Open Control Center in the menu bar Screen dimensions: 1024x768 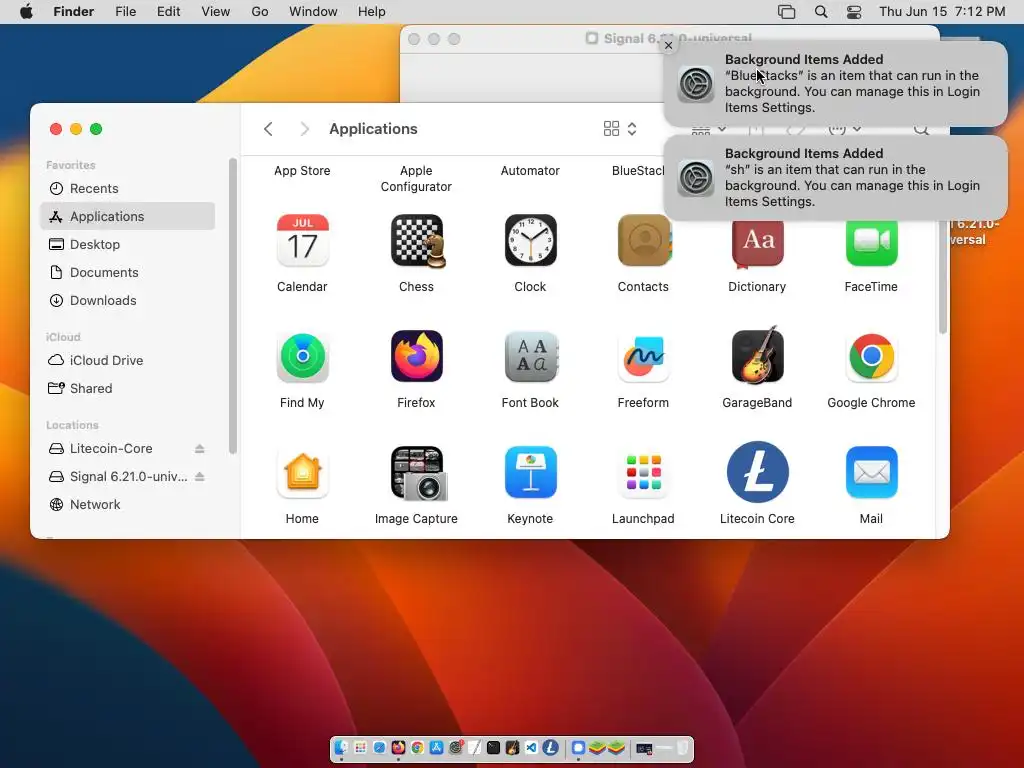pos(854,12)
